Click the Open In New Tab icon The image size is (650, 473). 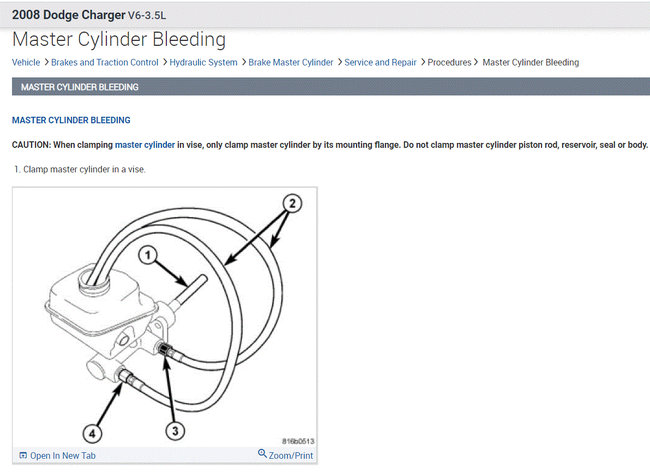click(x=23, y=455)
